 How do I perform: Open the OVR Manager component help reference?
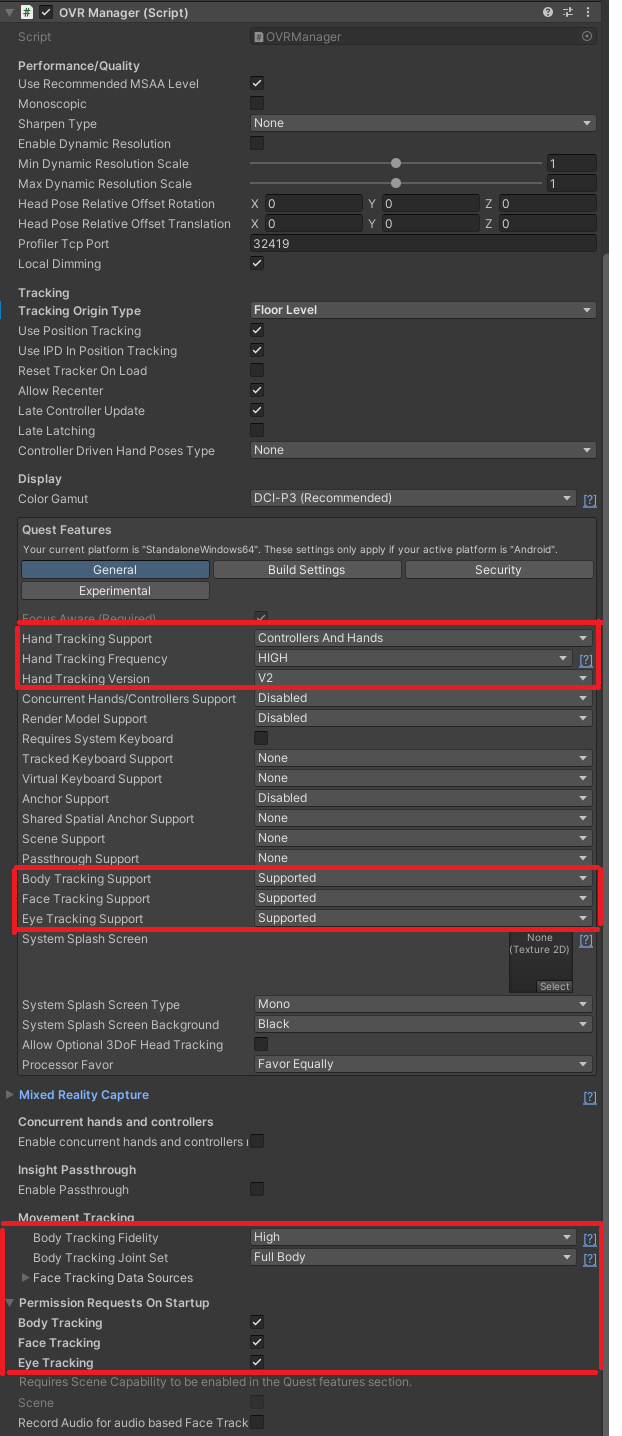[x=548, y=12]
